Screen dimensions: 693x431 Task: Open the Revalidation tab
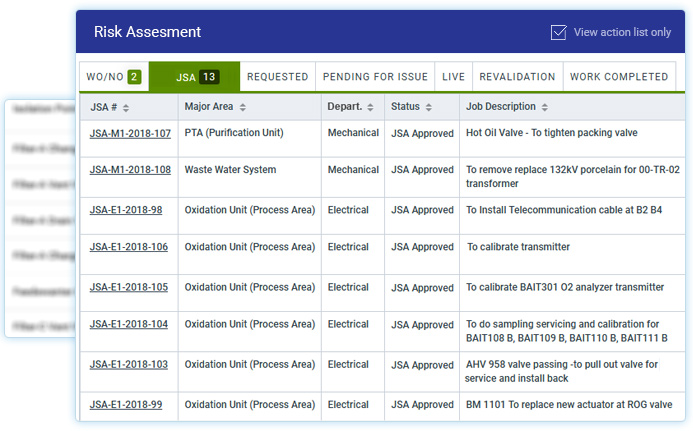pos(517,77)
